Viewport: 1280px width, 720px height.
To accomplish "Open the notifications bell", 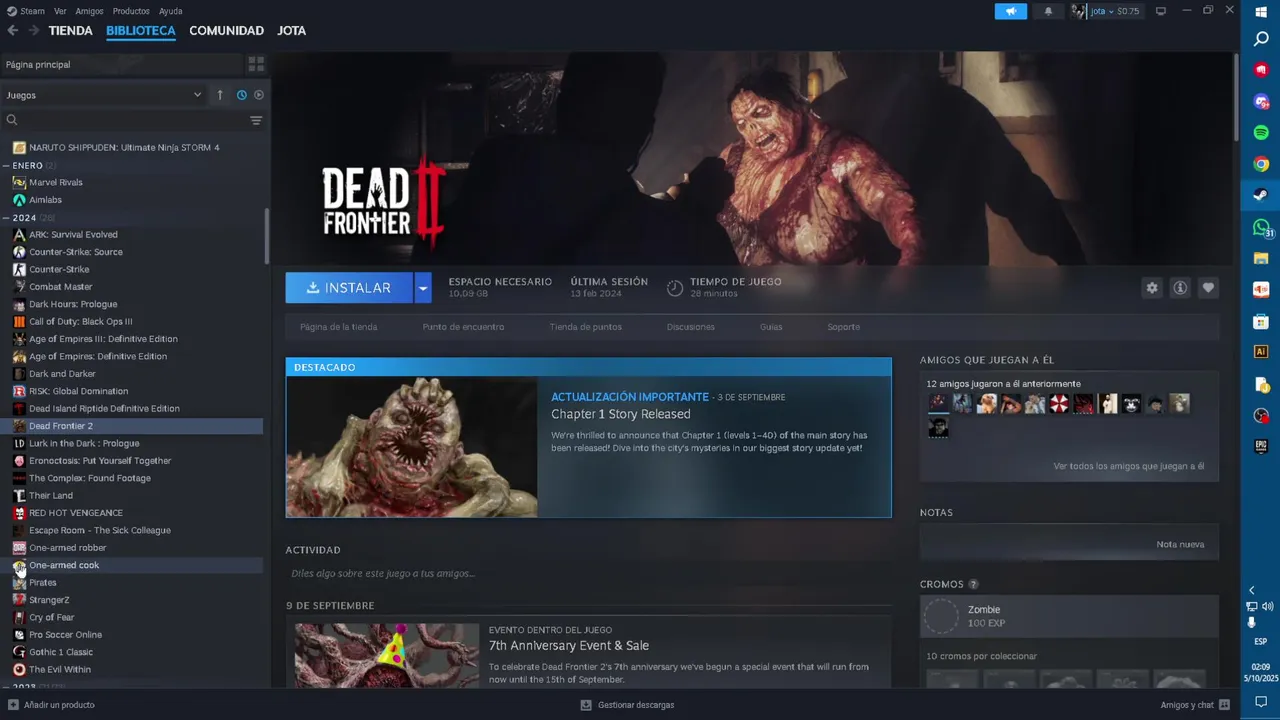I will tap(1048, 11).
